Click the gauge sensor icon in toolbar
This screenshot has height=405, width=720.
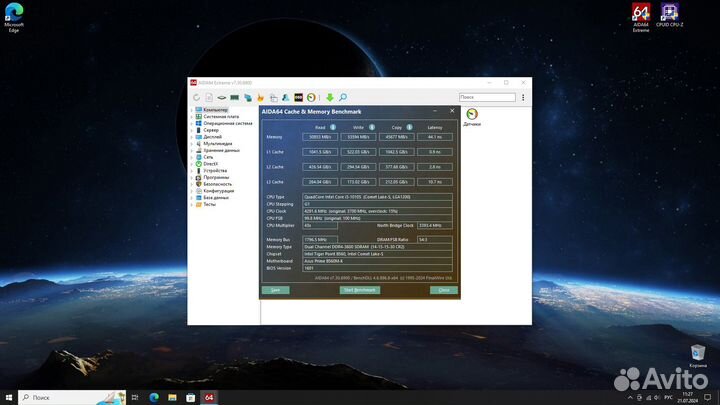[311, 97]
